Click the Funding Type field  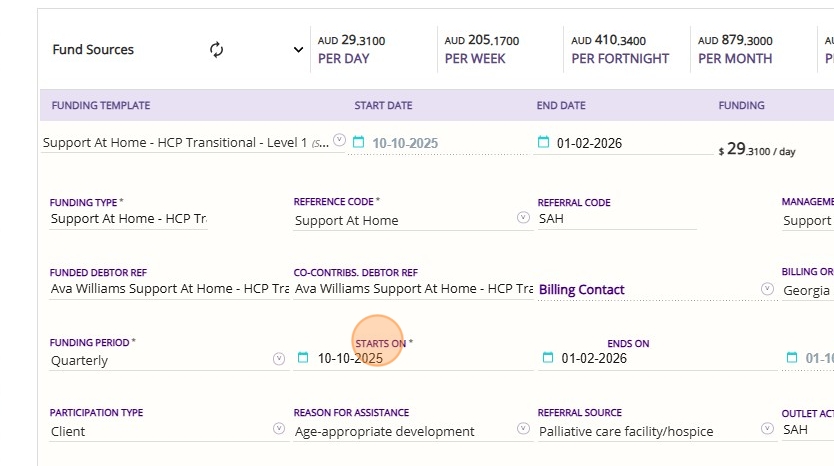click(128, 219)
